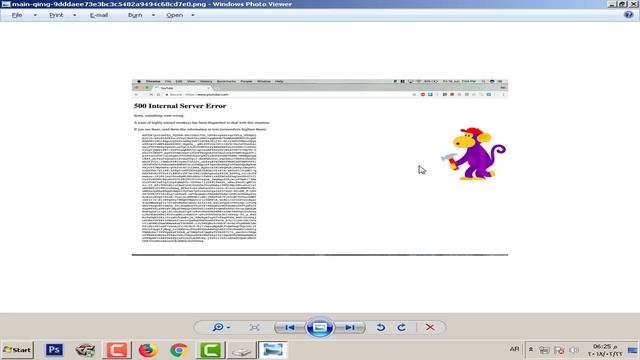
Task: Click the red-flag Action Center tray icon
Action: pos(559,350)
